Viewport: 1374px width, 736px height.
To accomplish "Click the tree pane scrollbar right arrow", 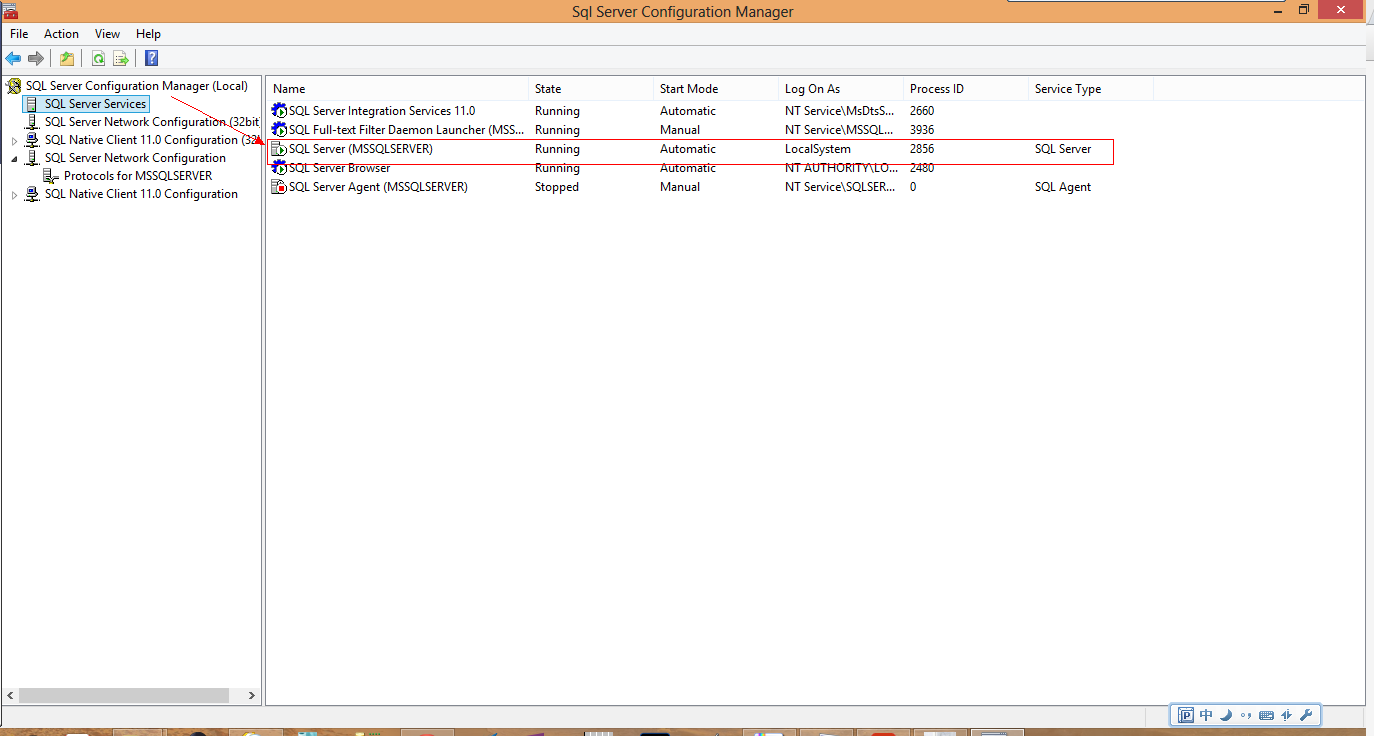I will [252, 695].
